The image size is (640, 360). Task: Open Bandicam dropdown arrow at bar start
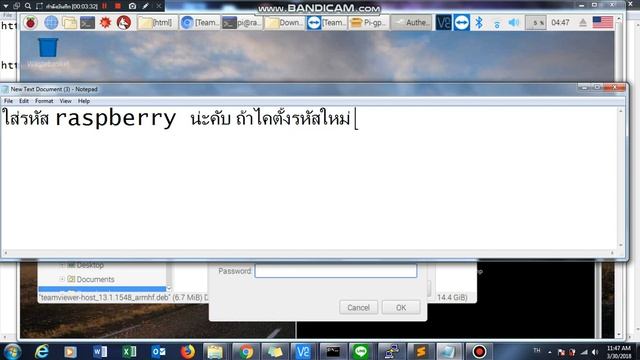[6, 6]
